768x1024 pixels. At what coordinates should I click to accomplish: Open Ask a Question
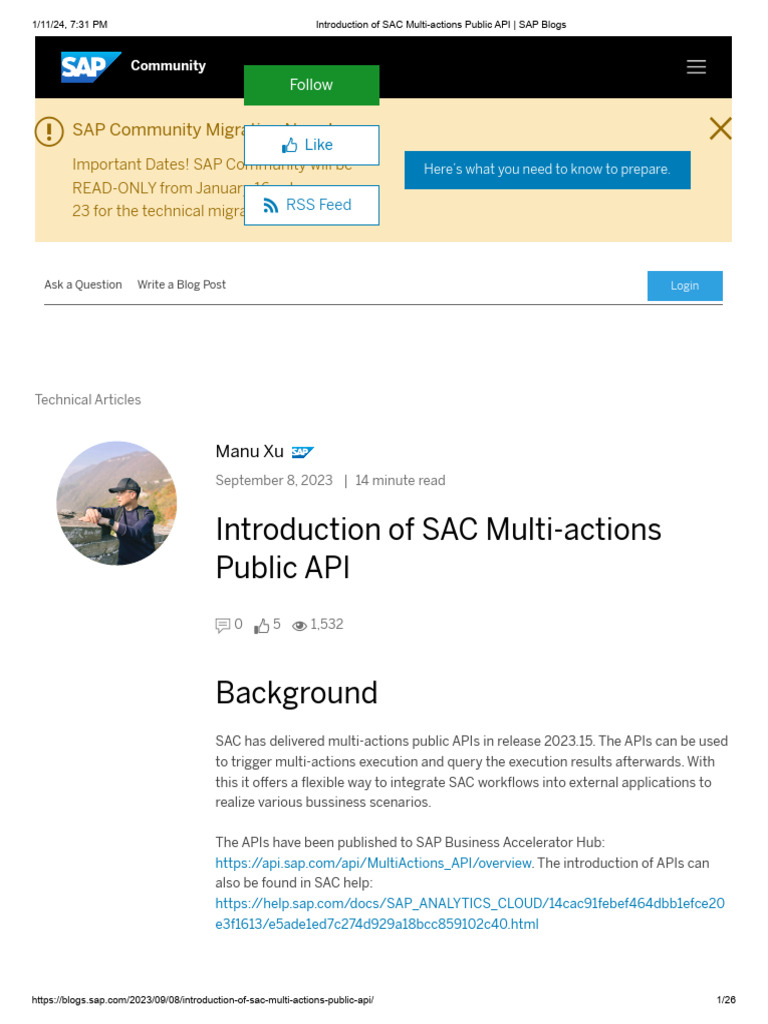[83, 285]
